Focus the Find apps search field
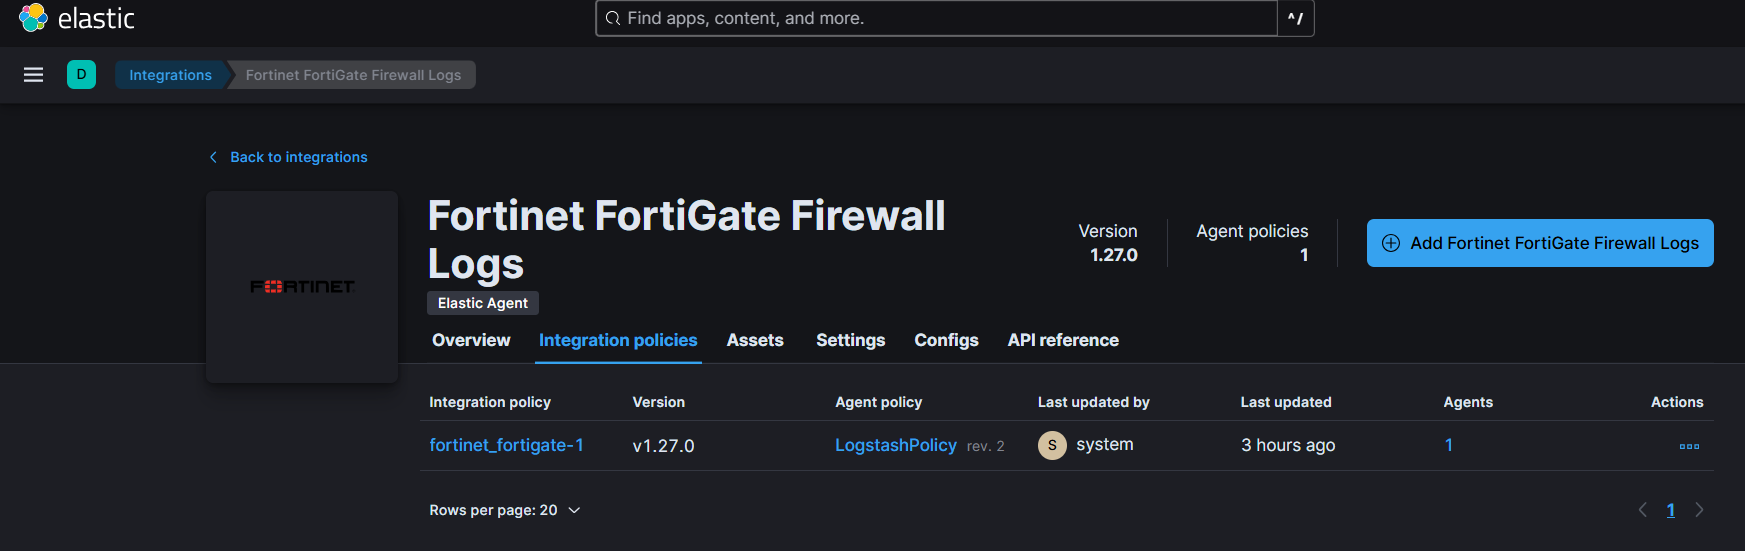 [x=940, y=18]
